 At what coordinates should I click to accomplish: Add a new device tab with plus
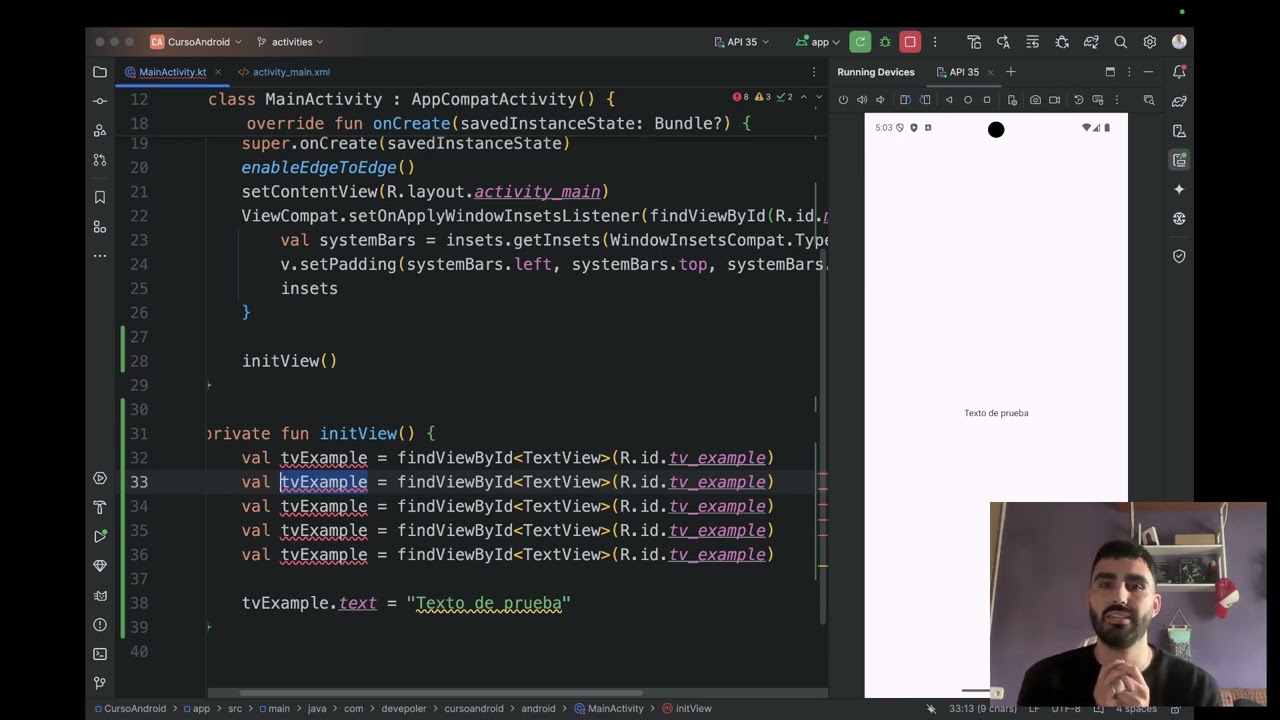[1010, 72]
